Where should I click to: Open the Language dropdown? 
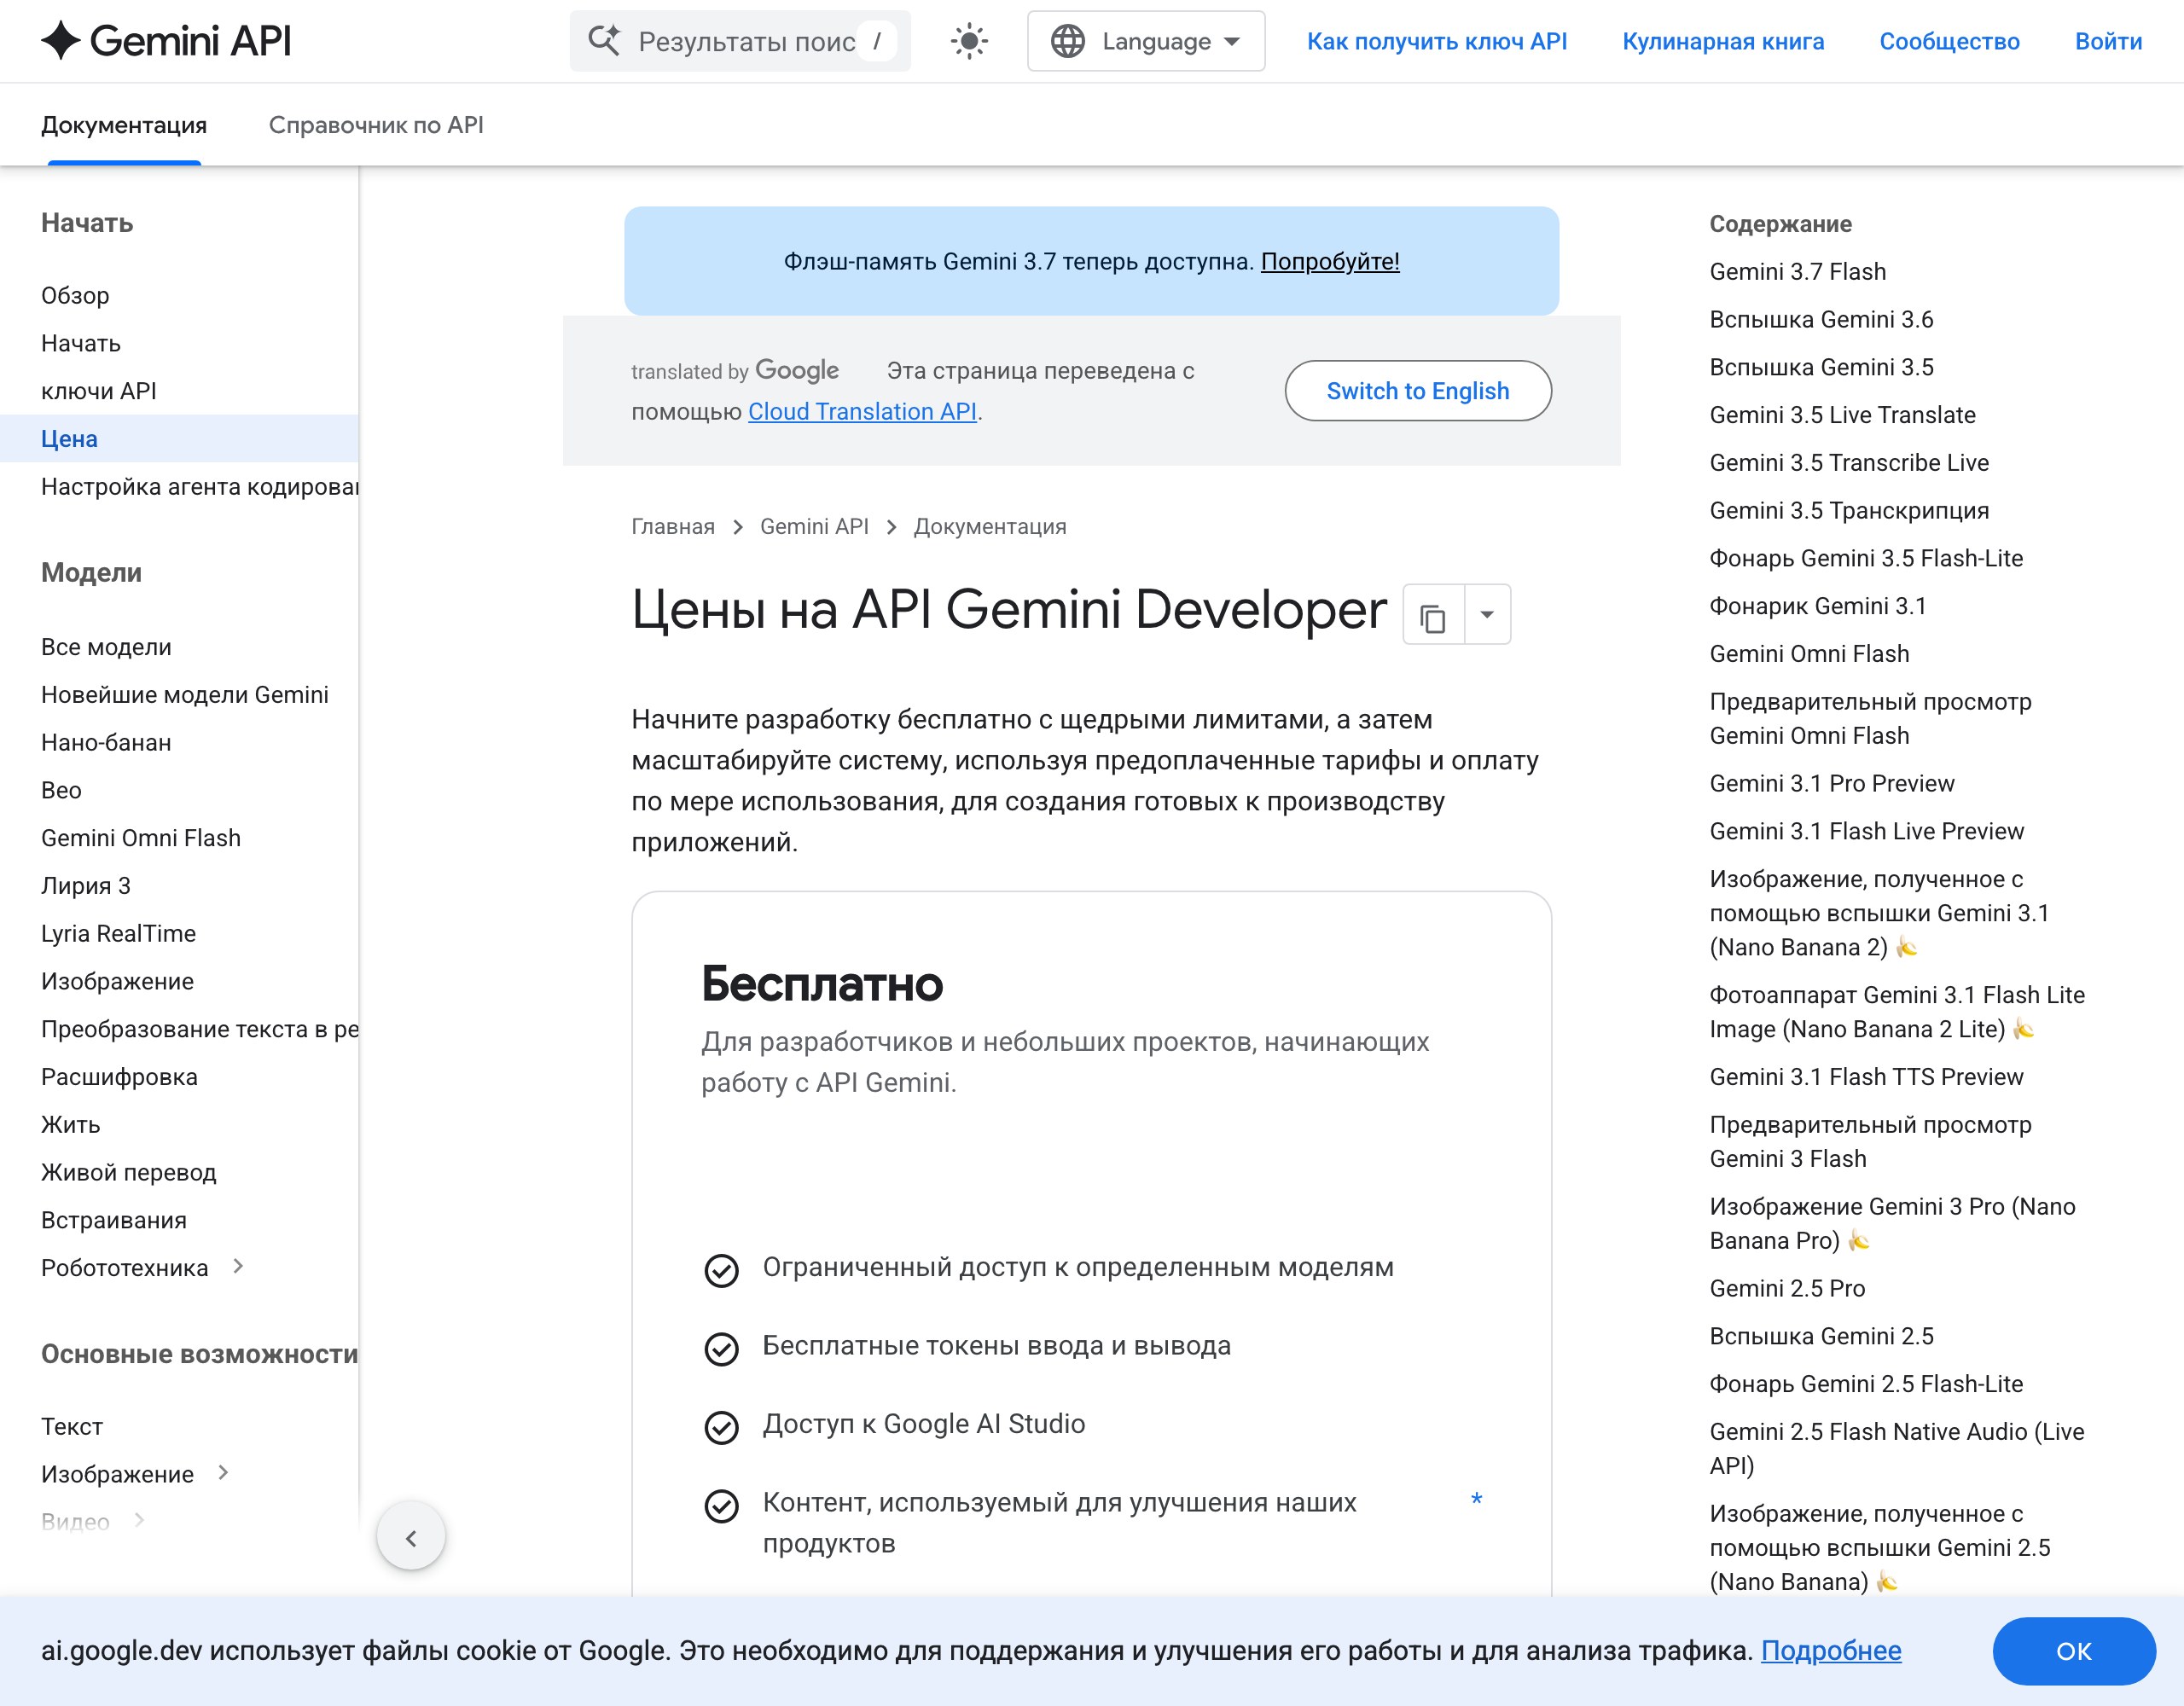(1146, 41)
